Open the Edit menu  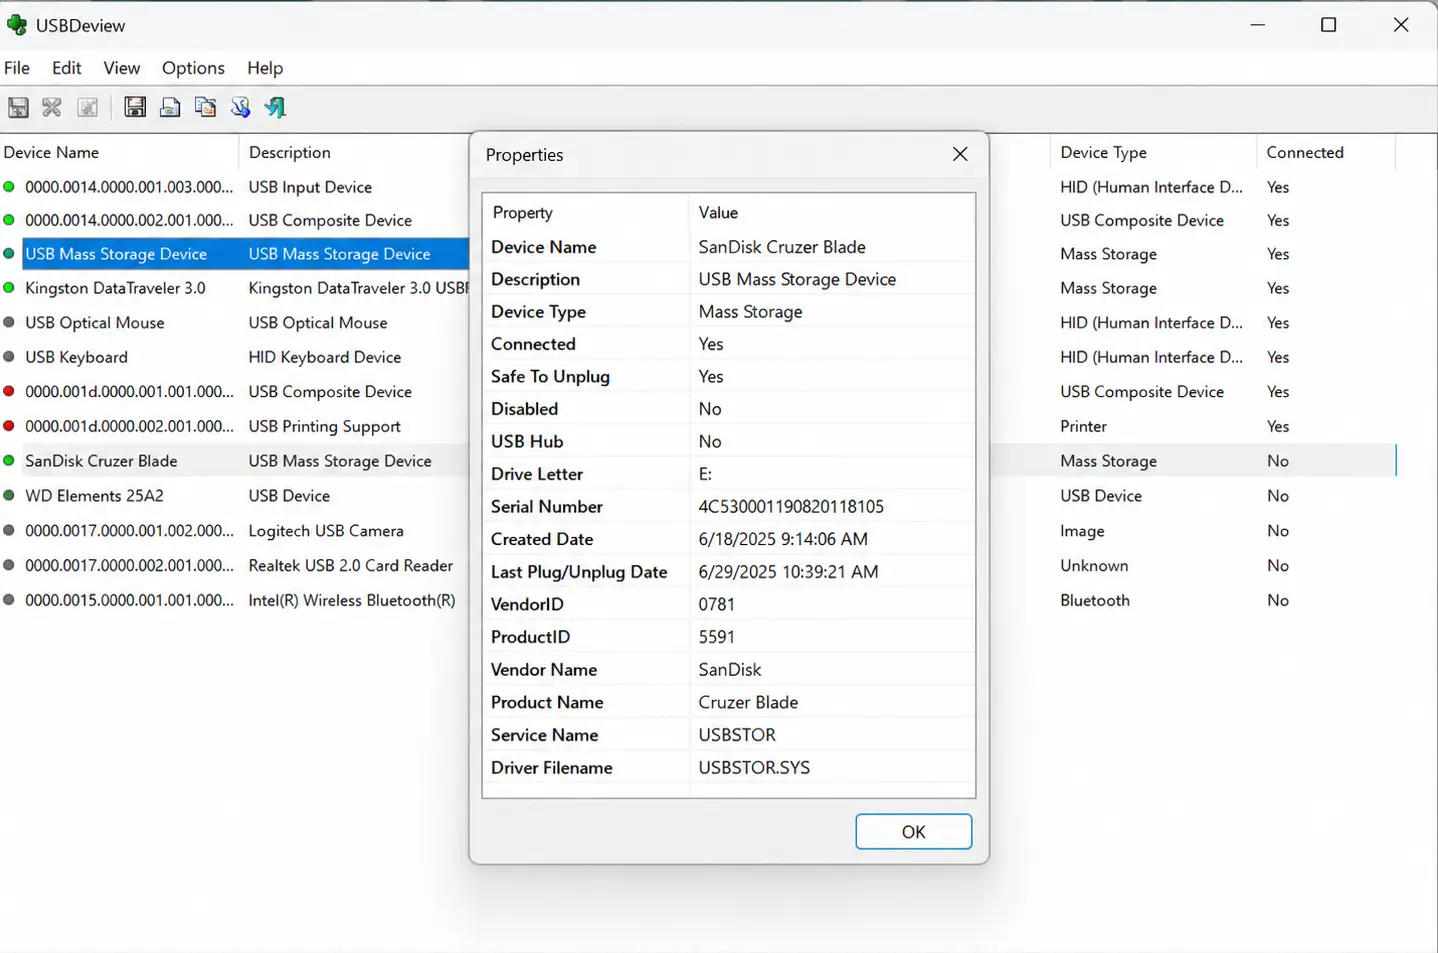pyautogui.click(x=67, y=68)
